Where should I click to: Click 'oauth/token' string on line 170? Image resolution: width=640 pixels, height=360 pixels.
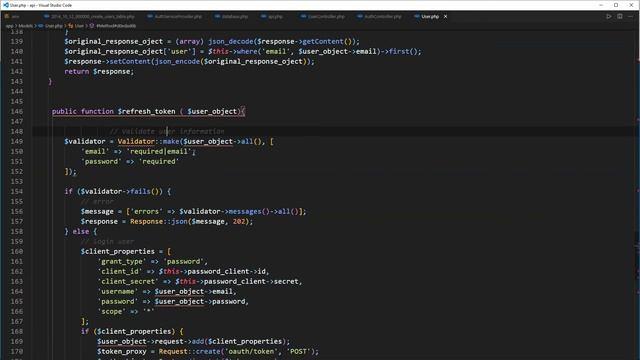pos(251,351)
